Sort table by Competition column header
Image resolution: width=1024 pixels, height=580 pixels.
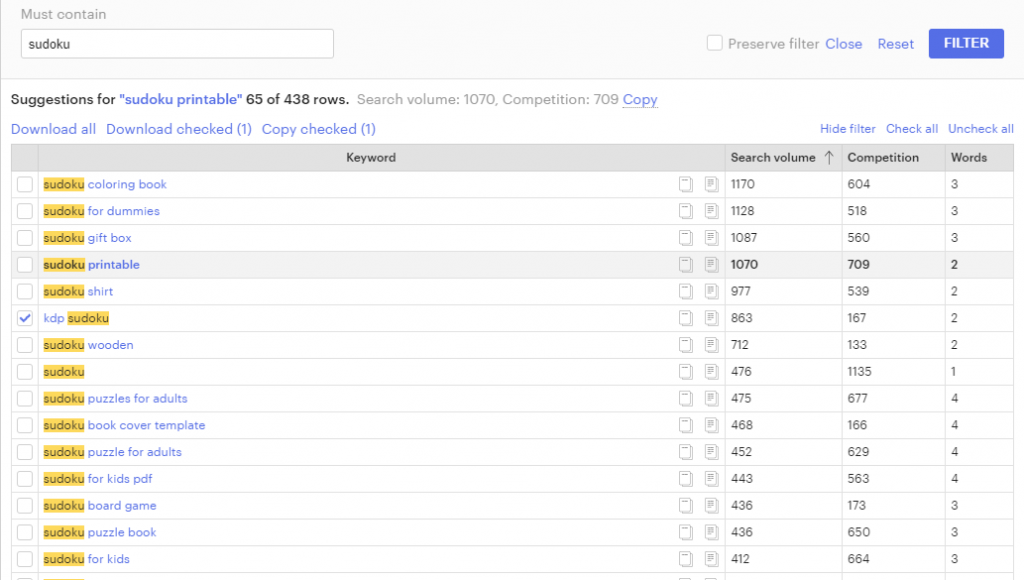882,157
